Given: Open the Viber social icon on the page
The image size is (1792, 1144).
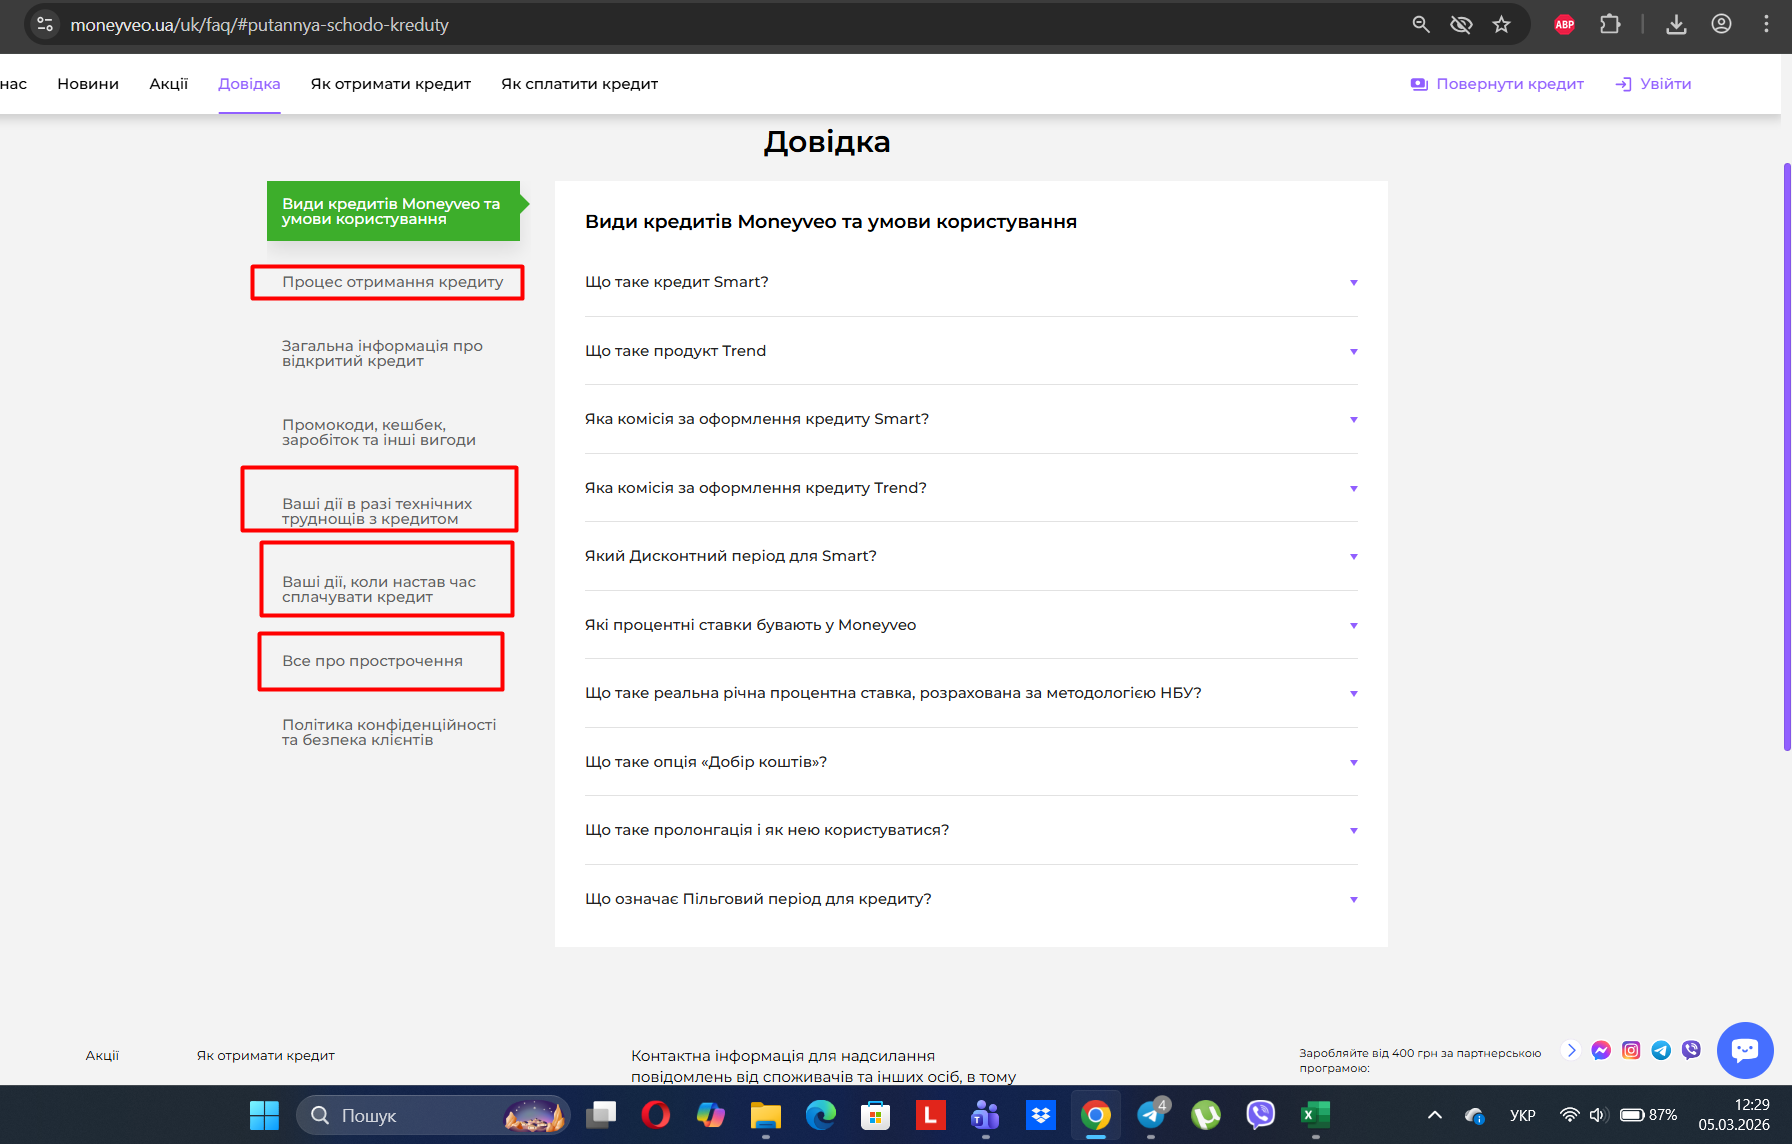Looking at the screenshot, I should [1691, 1050].
